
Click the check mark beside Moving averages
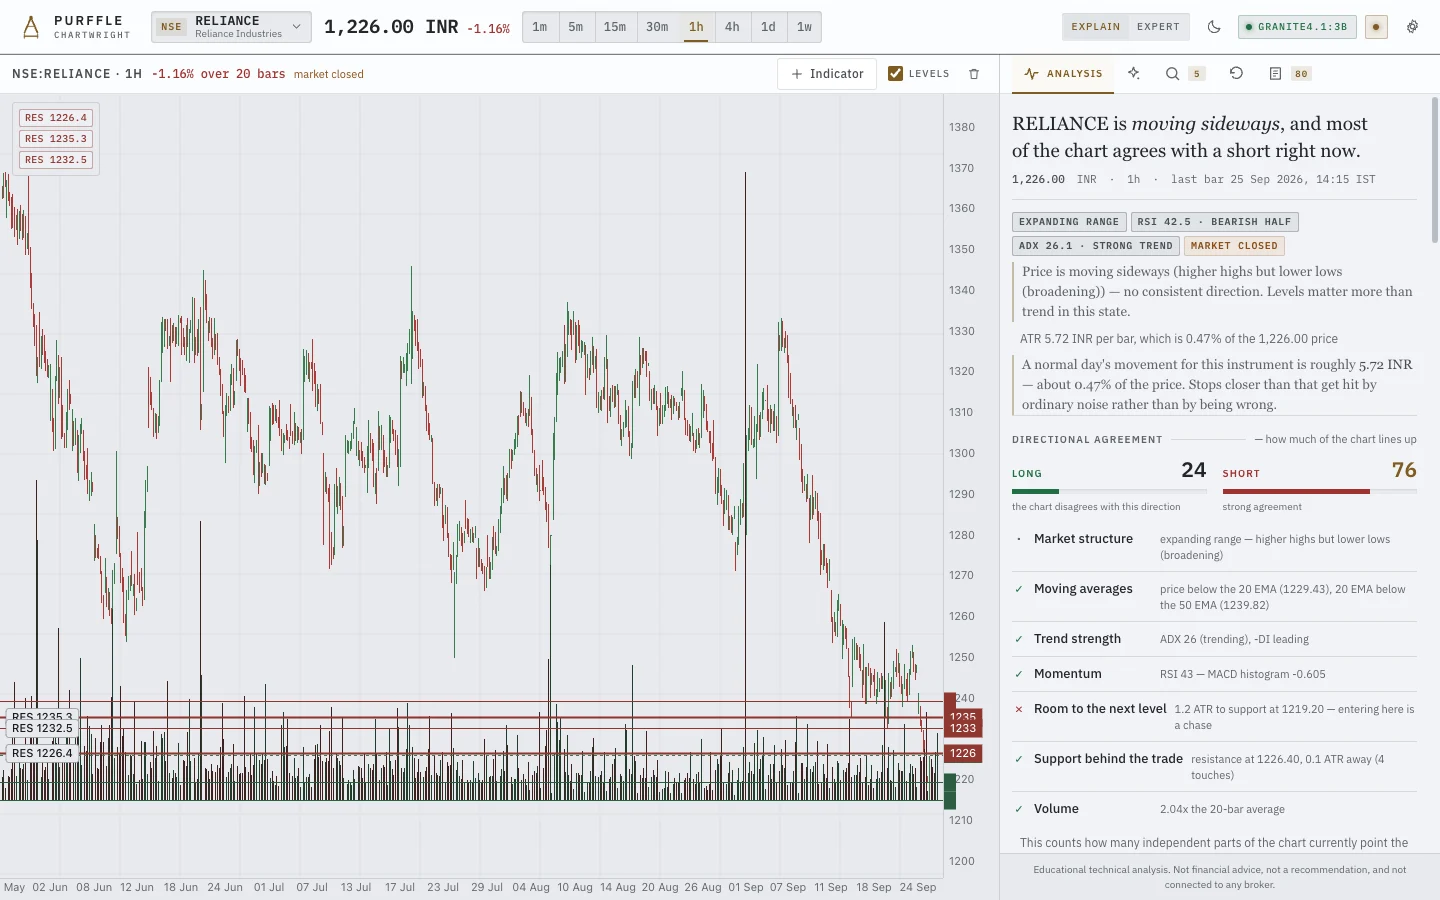(1019, 589)
